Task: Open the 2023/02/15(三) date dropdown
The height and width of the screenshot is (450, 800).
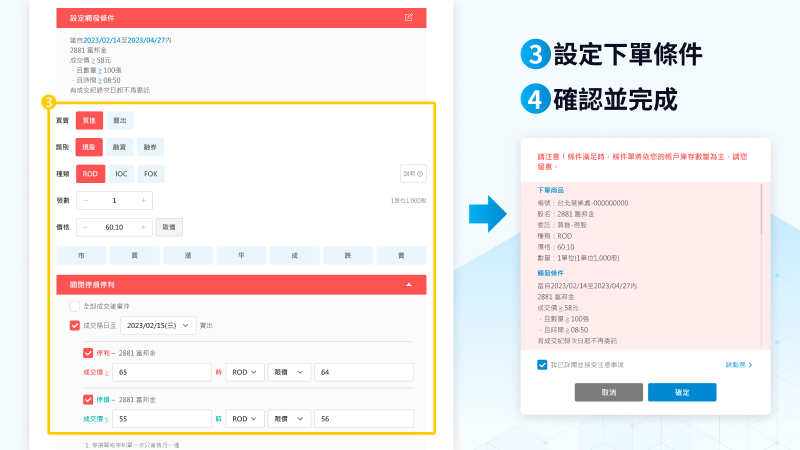Action: pos(162,325)
